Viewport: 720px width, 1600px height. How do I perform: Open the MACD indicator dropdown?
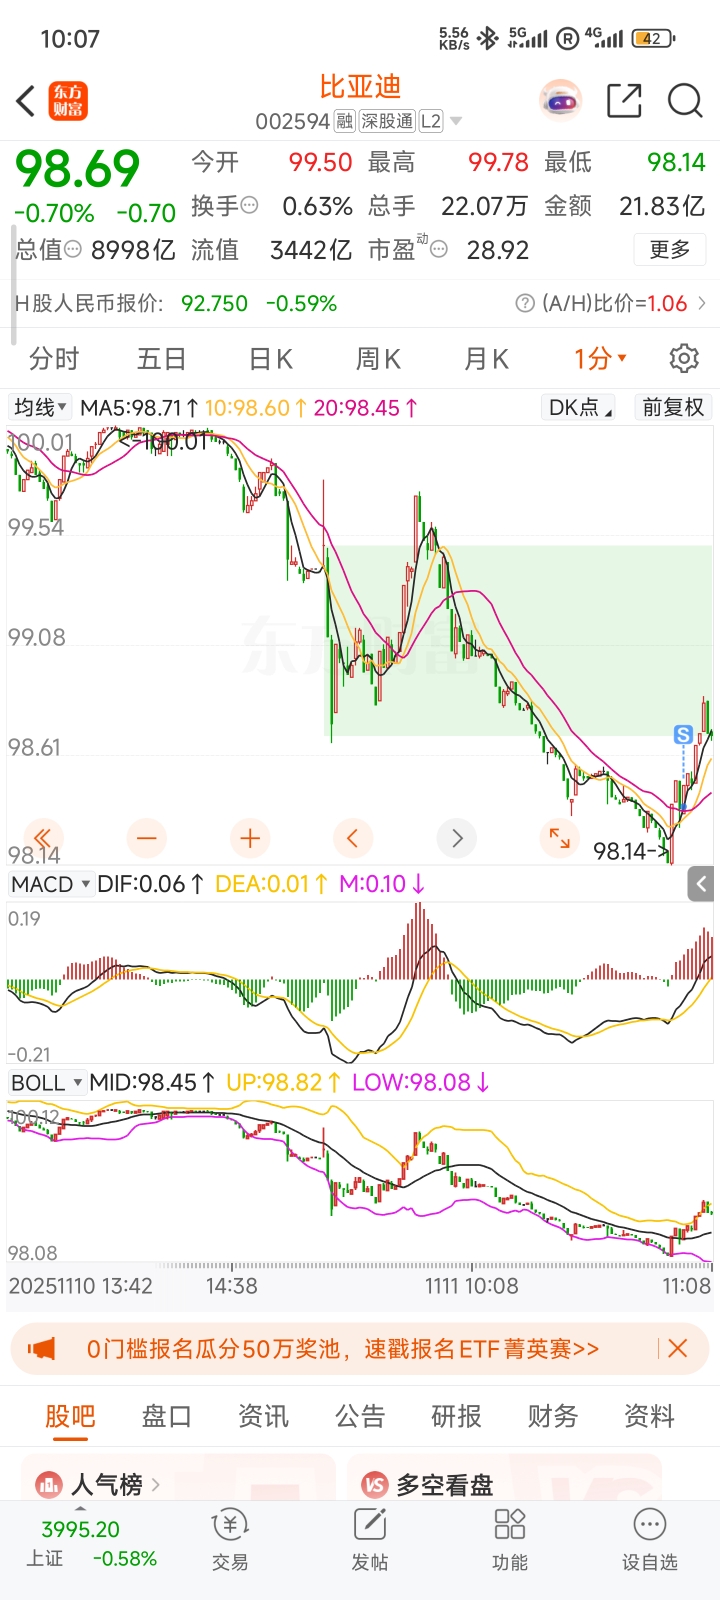[x=51, y=884]
